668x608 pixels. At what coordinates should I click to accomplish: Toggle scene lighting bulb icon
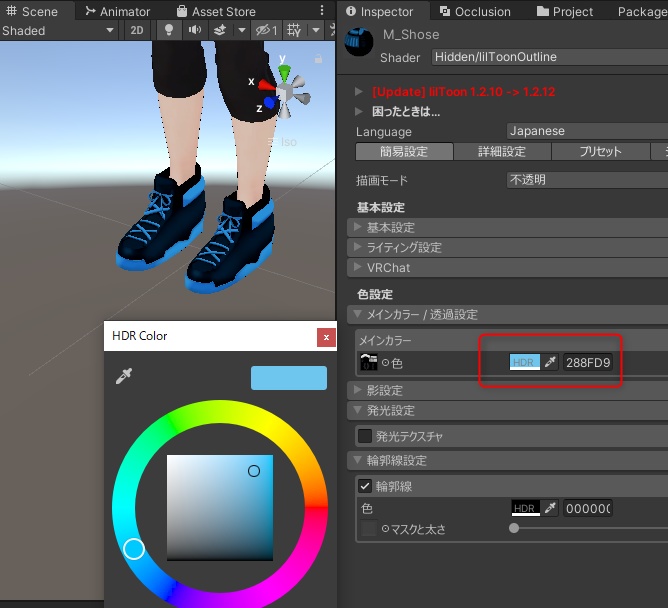click(x=169, y=30)
